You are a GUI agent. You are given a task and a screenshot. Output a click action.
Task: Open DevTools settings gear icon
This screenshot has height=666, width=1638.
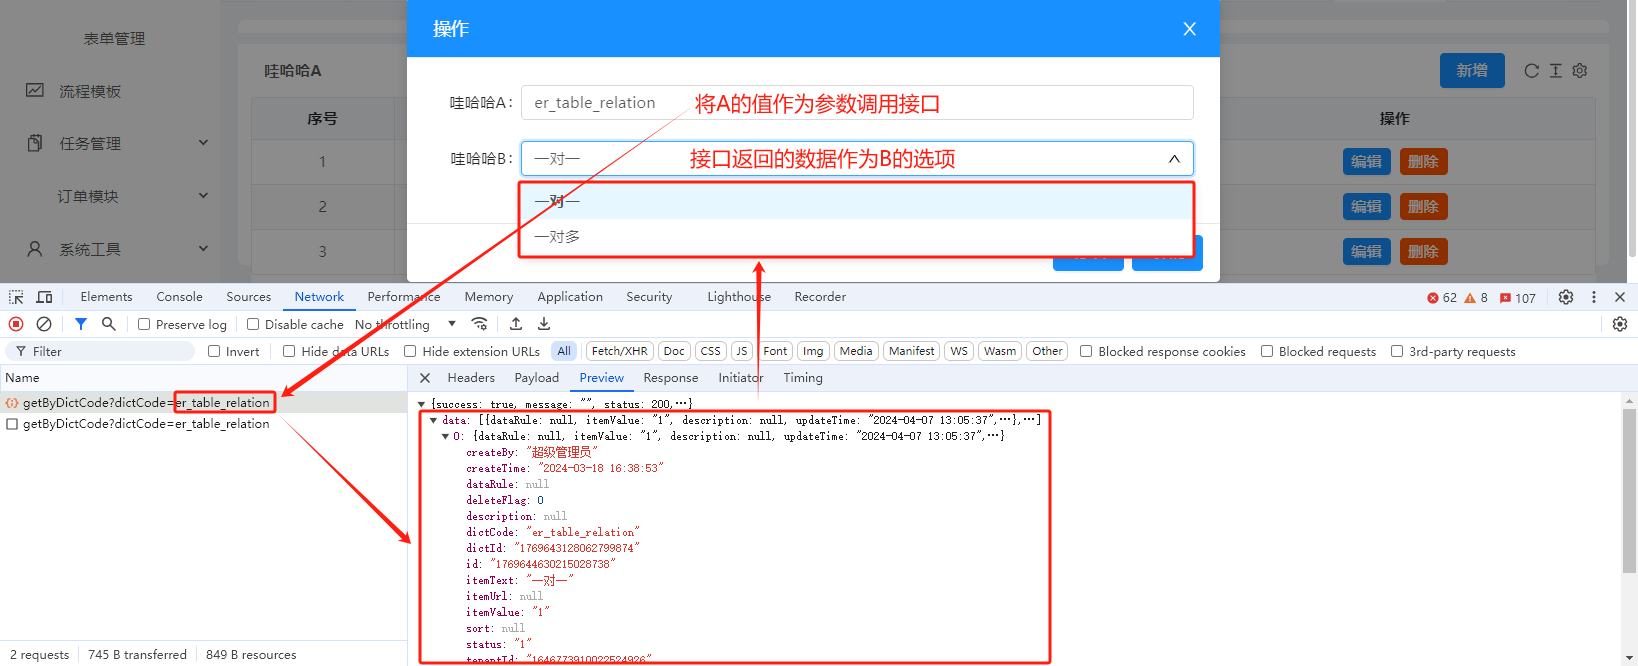[1566, 297]
